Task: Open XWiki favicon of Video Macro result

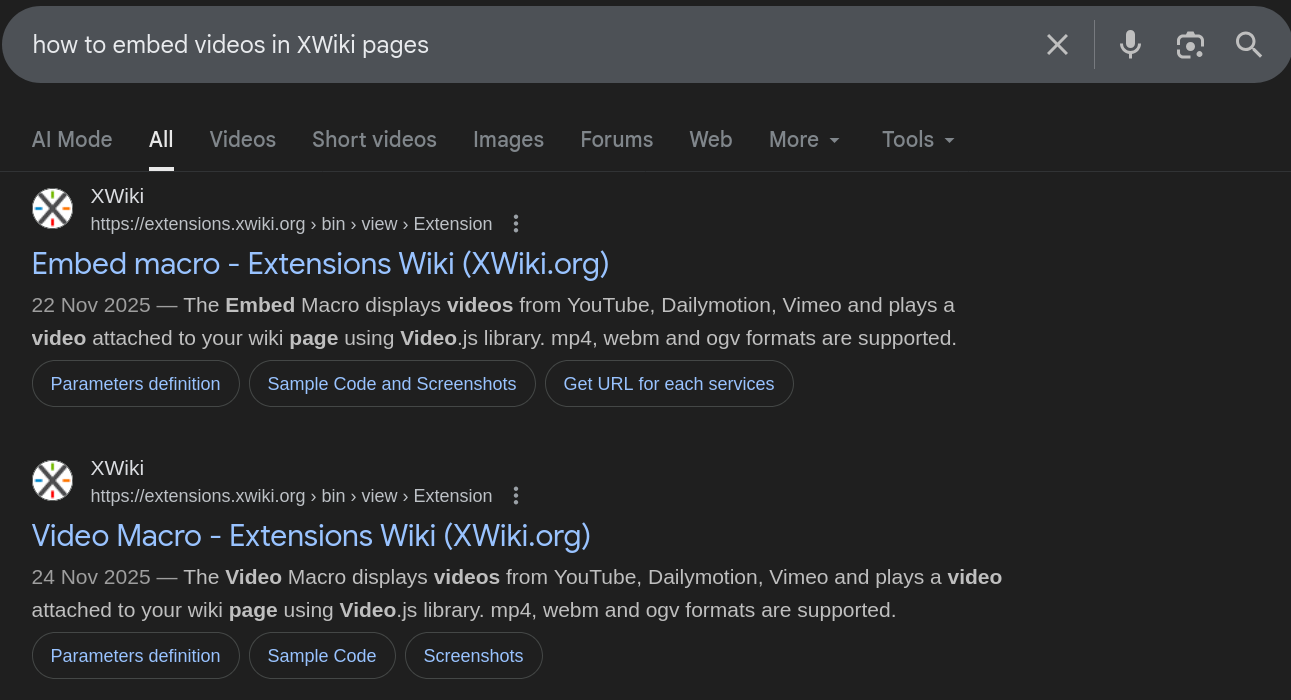Action: pyautogui.click(x=52, y=480)
